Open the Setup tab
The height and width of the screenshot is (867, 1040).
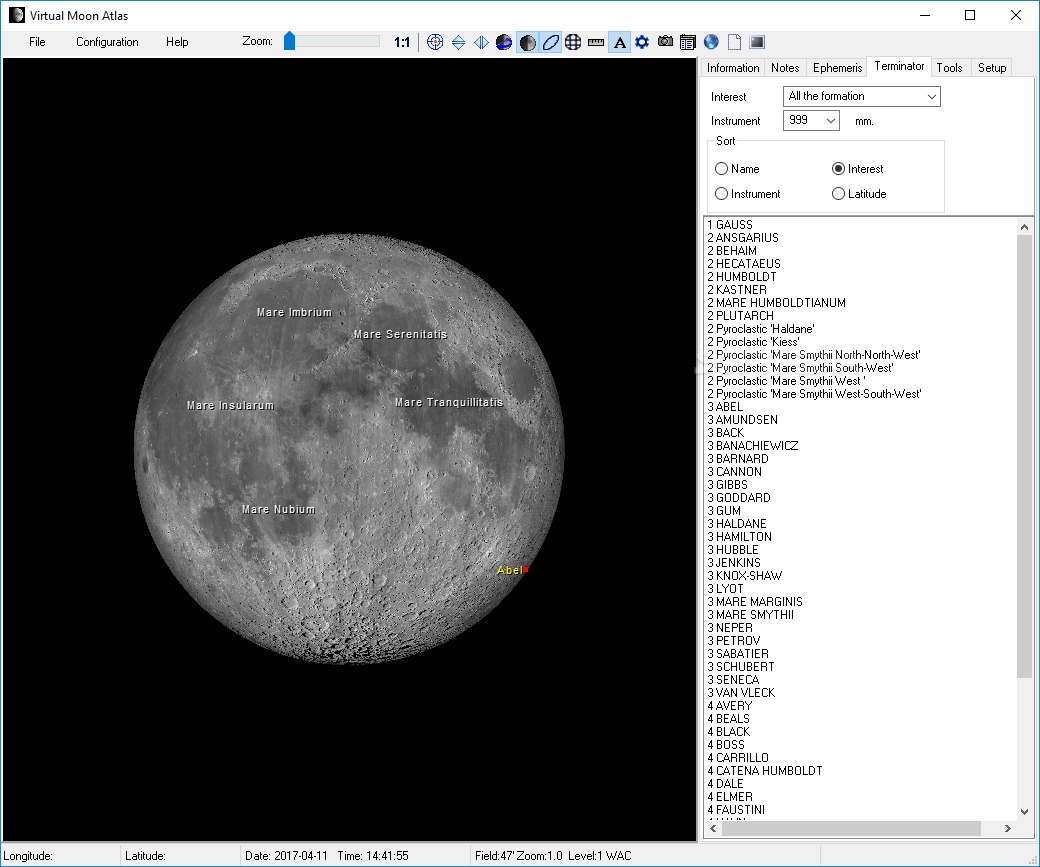992,68
